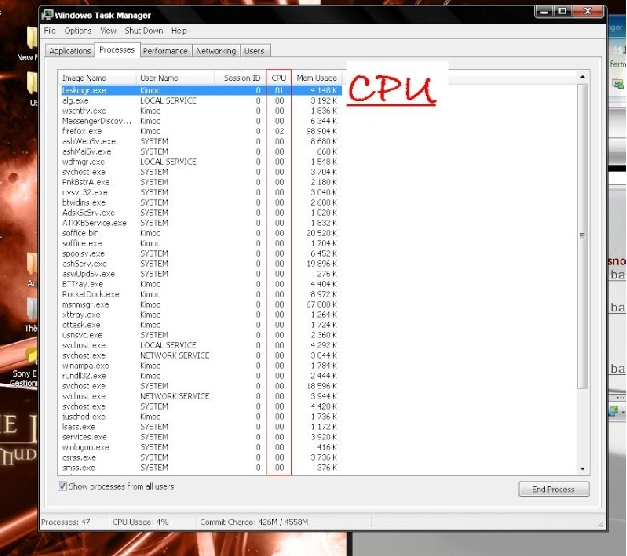Go to the Networking tab
Image resolution: width=627 pixels, height=556 pixels.
(216, 51)
